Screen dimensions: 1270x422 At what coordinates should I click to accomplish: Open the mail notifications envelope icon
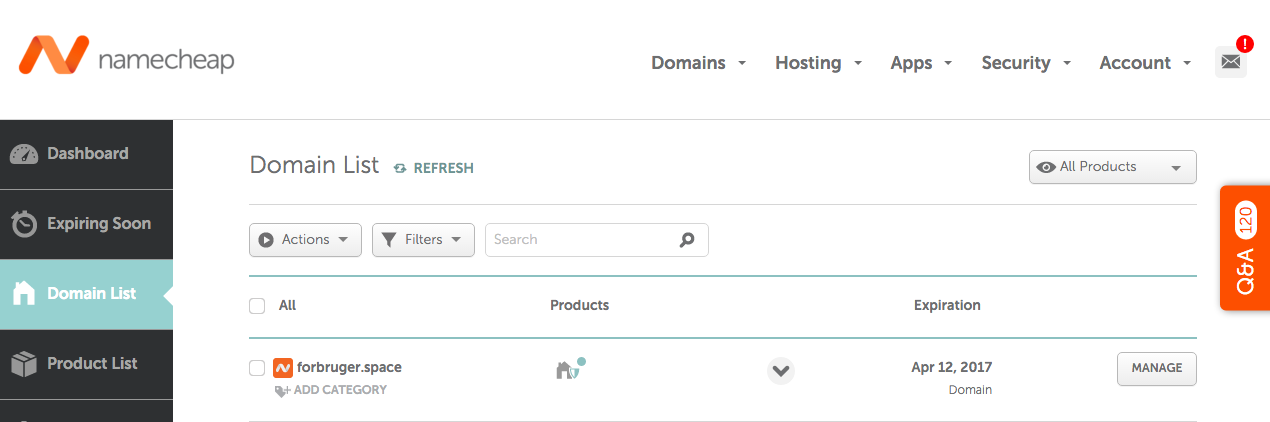[1231, 62]
